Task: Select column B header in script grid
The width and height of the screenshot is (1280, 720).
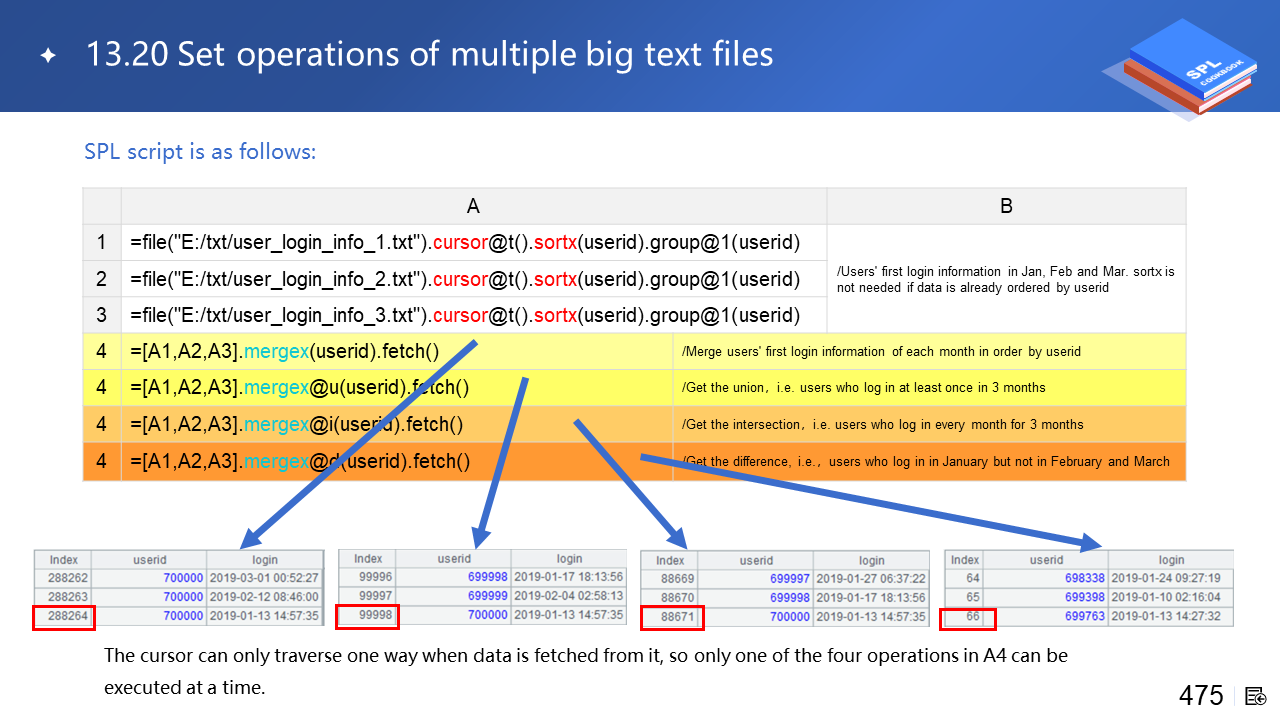Action: tap(1006, 206)
